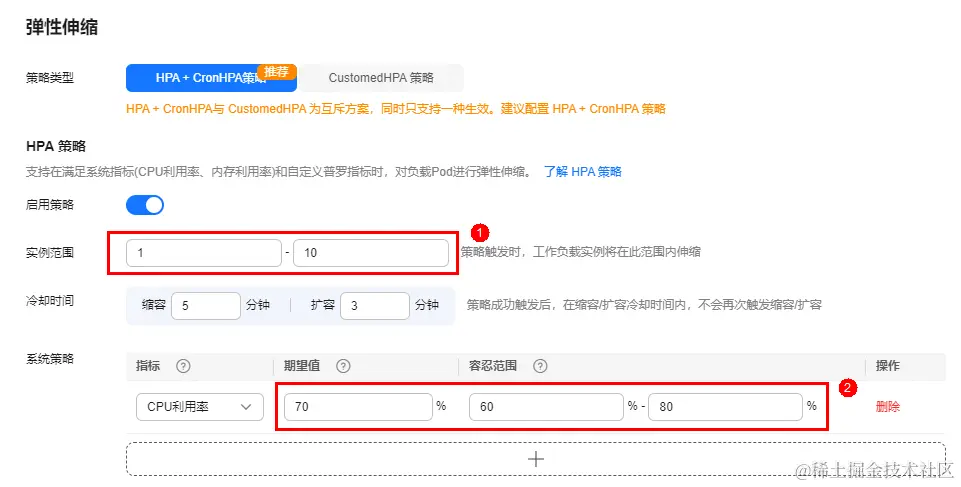961x487 pixels.
Task: Toggle the 启用策略 switch off
Action: coord(145,205)
